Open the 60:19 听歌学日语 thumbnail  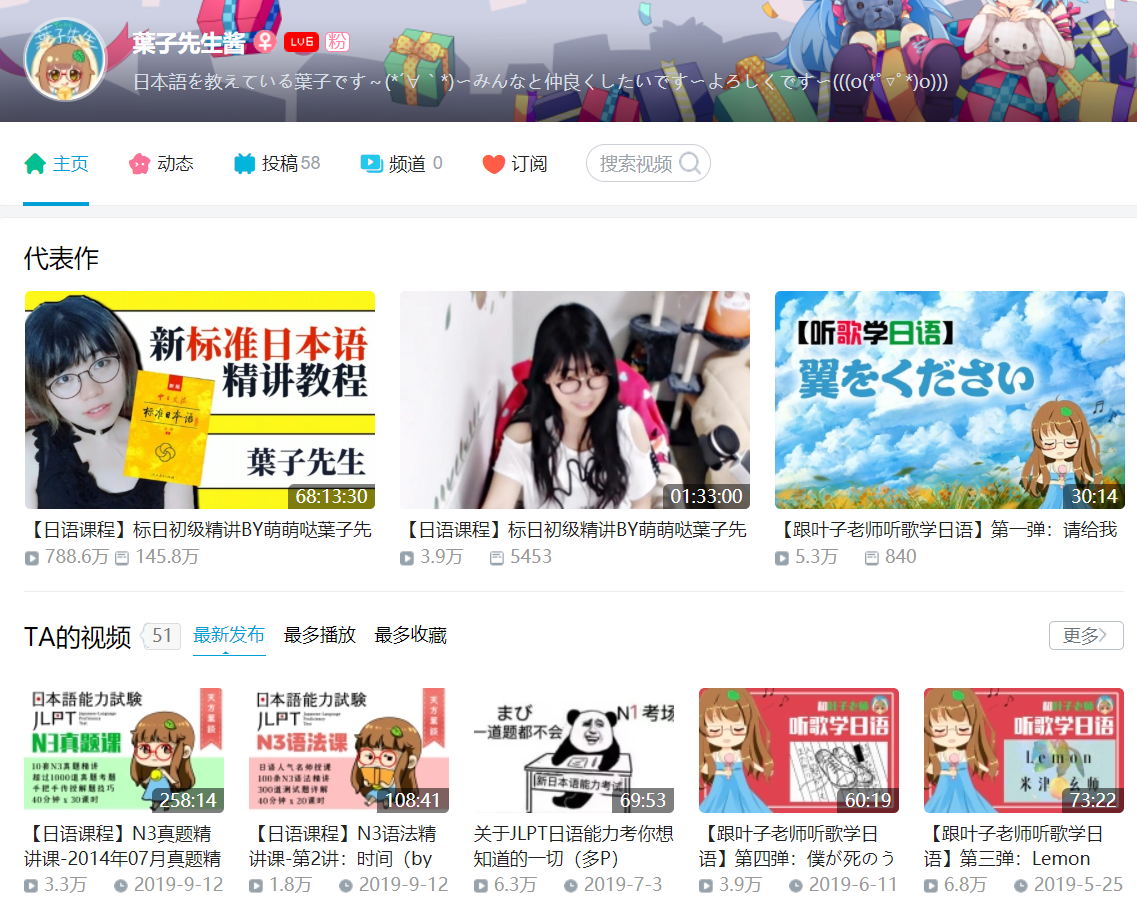pos(799,750)
